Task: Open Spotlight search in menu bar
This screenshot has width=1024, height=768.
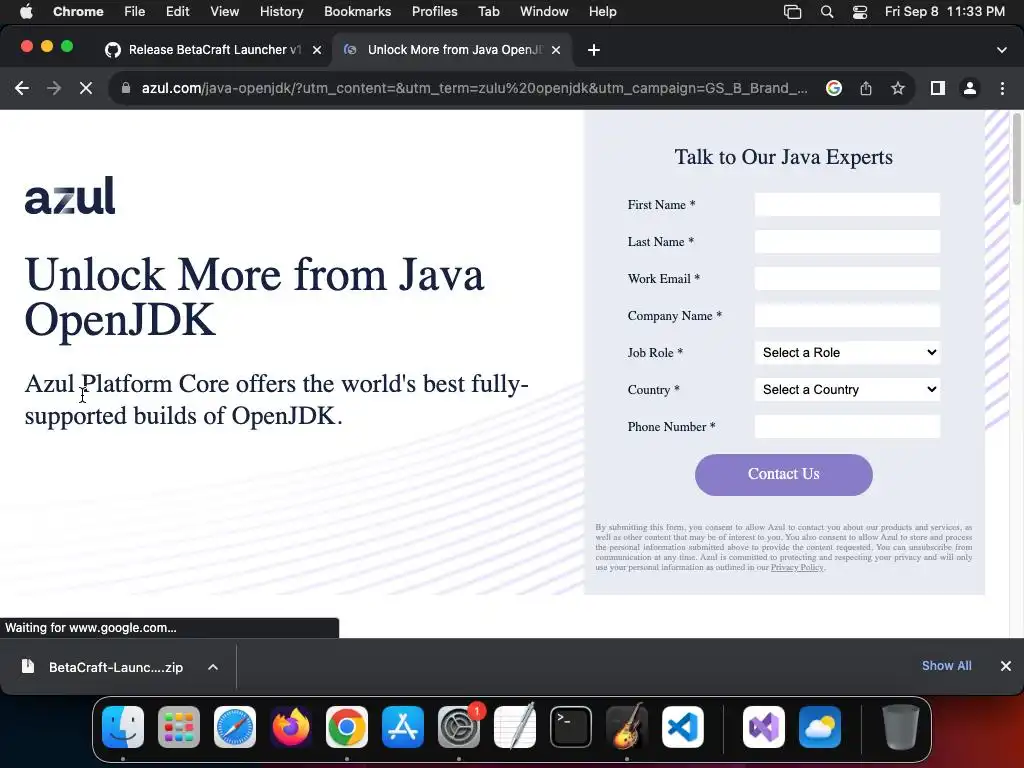Action: pyautogui.click(x=827, y=12)
